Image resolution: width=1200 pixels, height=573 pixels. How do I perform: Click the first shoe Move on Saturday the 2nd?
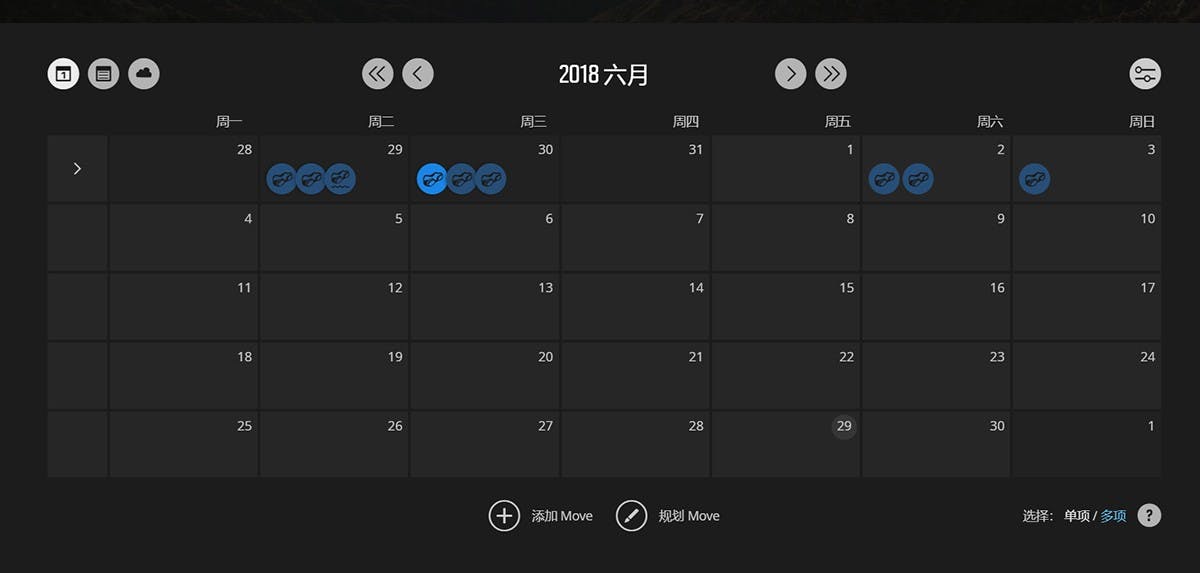[x=884, y=180]
